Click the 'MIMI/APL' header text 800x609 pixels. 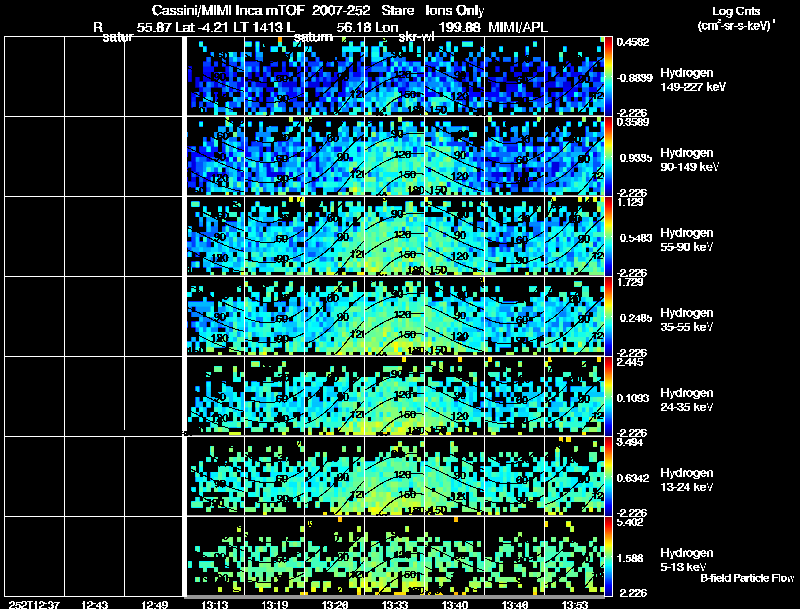point(518,27)
